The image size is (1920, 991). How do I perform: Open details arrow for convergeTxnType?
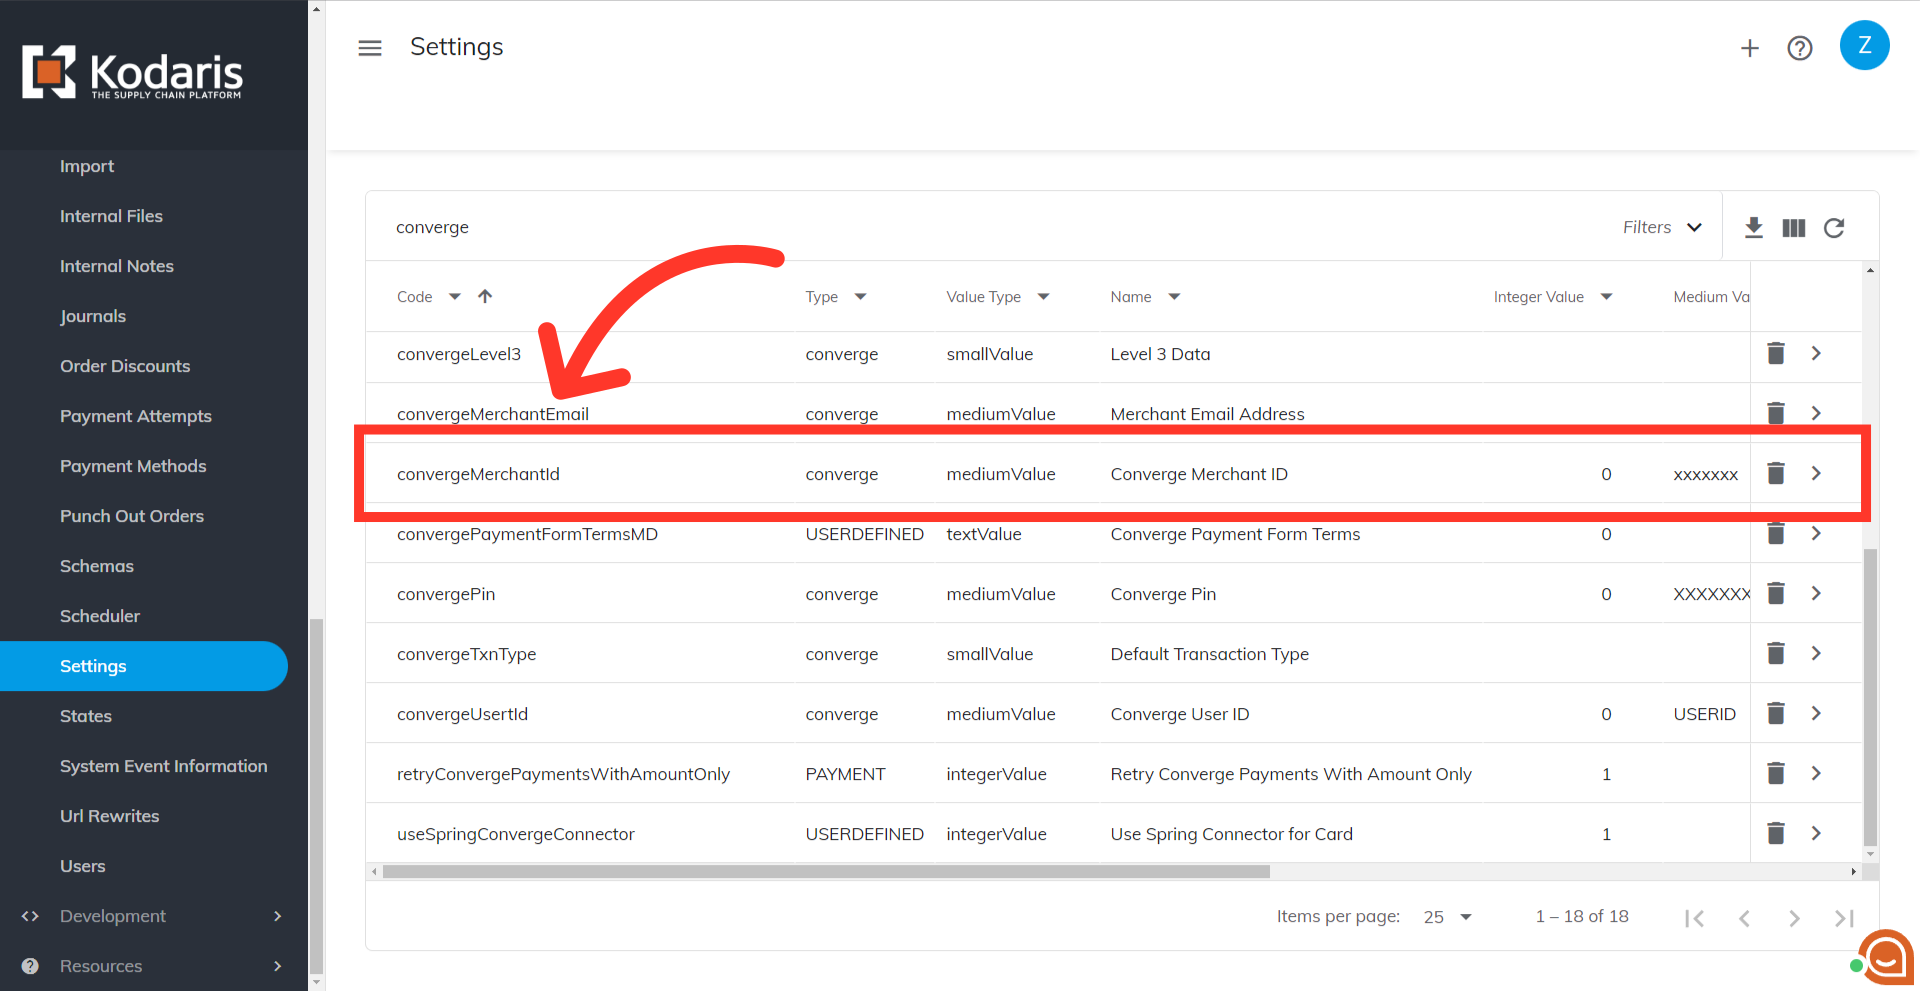[x=1816, y=653]
